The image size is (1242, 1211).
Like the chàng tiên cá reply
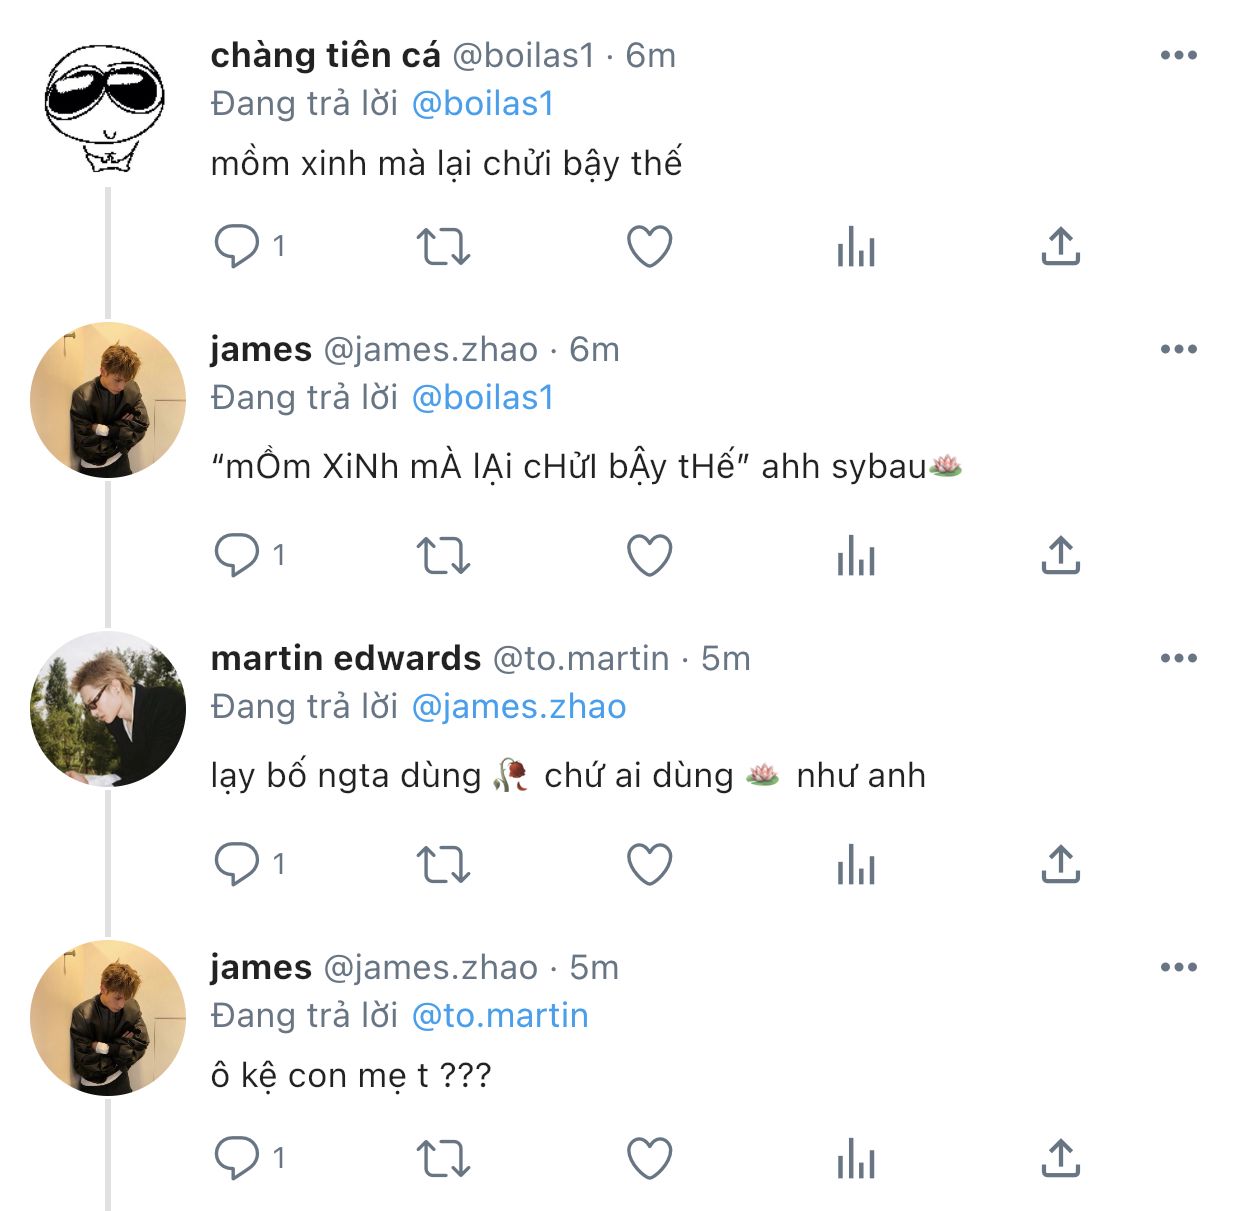click(649, 246)
